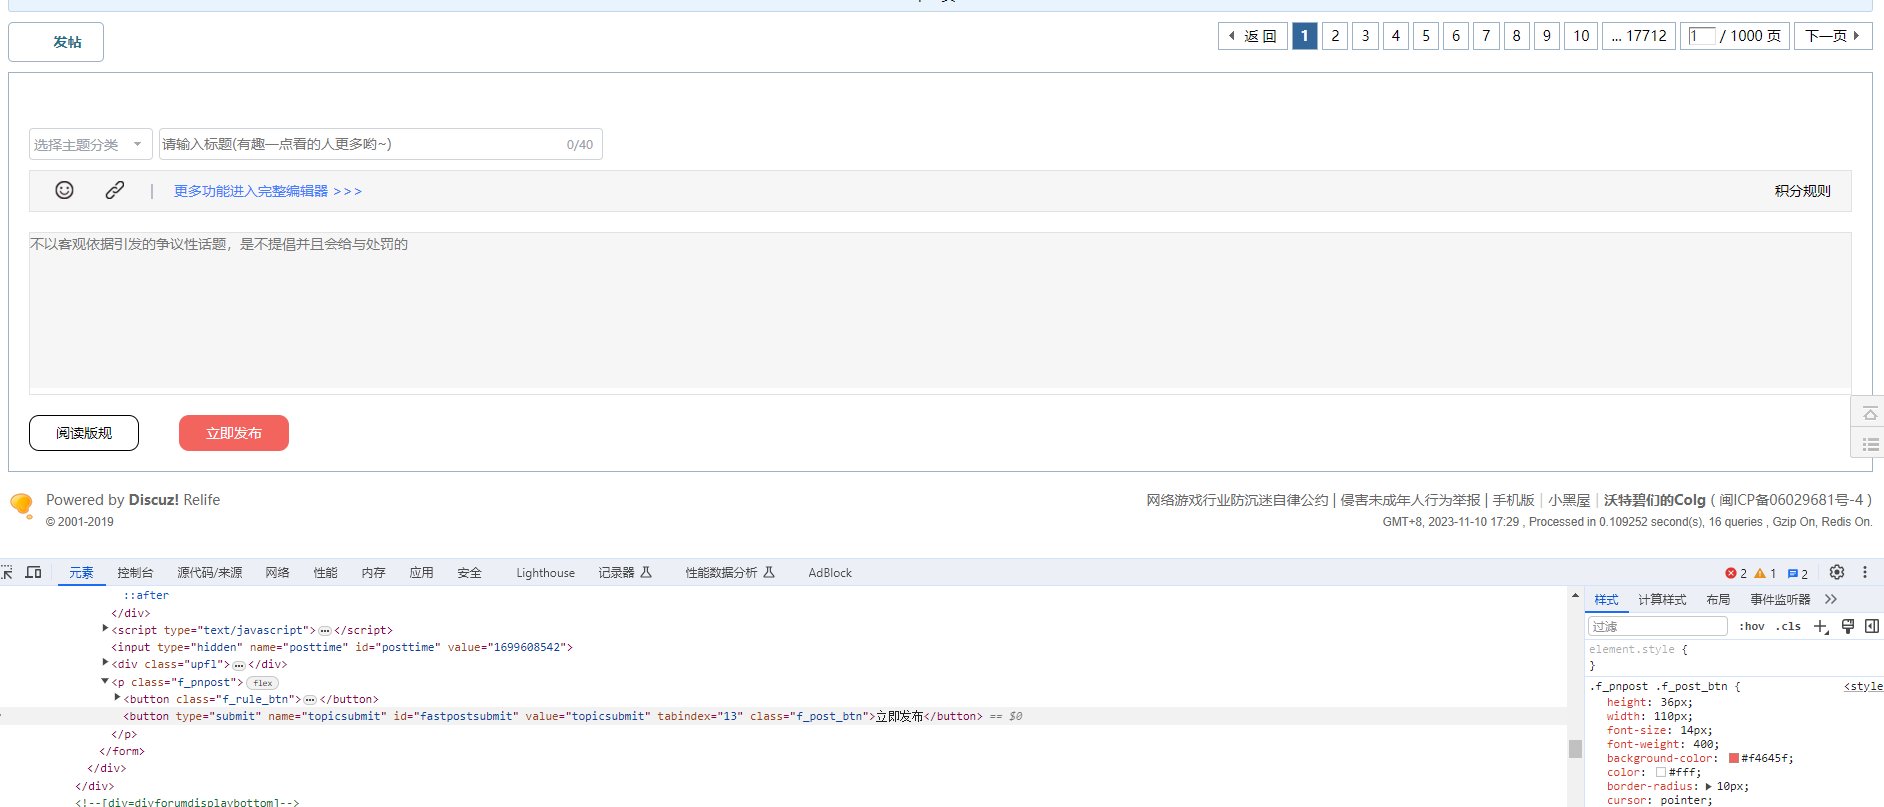Toggle :hov element state panel
Viewport: 1884px width, 807px height.
[x=1752, y=627]
